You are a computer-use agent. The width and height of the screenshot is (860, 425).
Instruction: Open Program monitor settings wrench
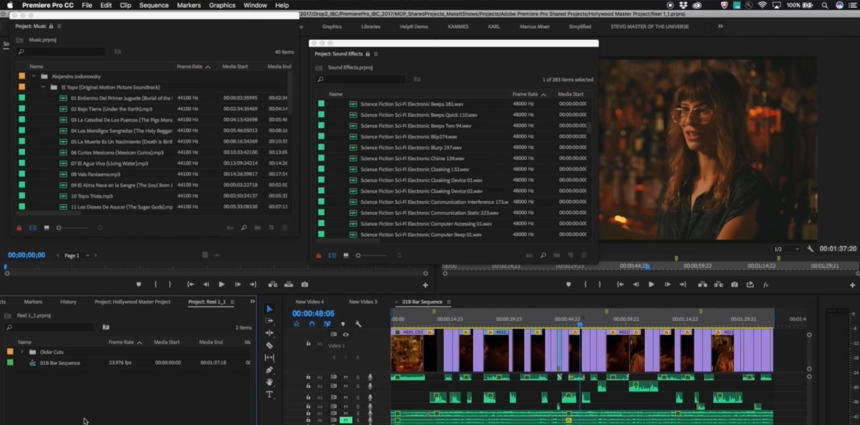coord(811,249)
